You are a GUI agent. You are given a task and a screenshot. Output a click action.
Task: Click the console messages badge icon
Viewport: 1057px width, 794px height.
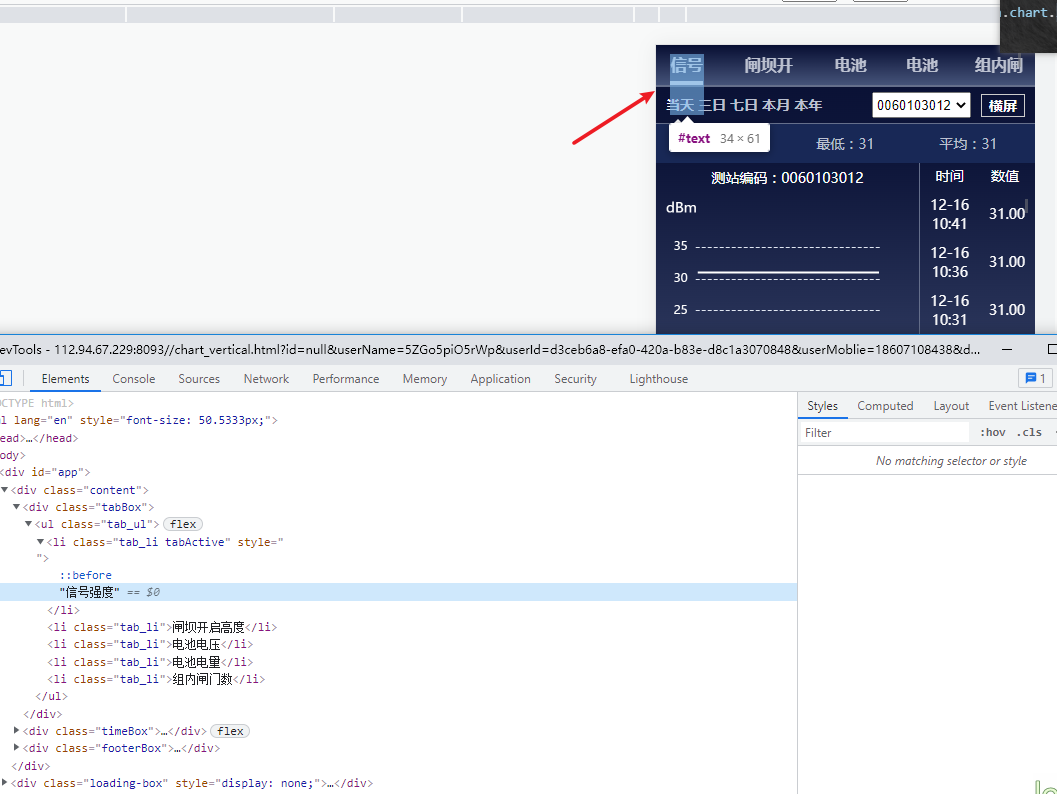tap(1035, 378)
